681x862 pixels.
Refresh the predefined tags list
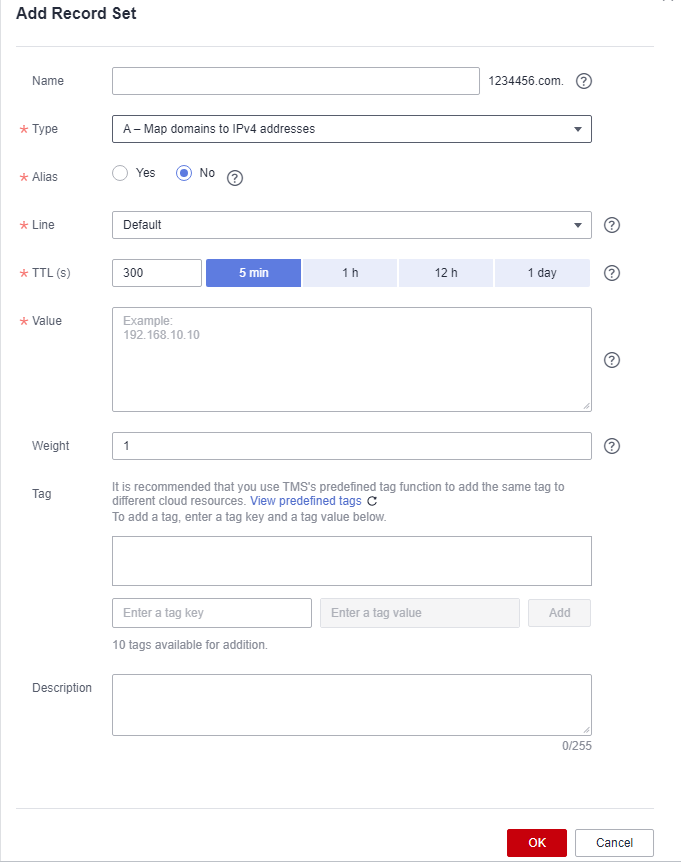tap(372, 501)
